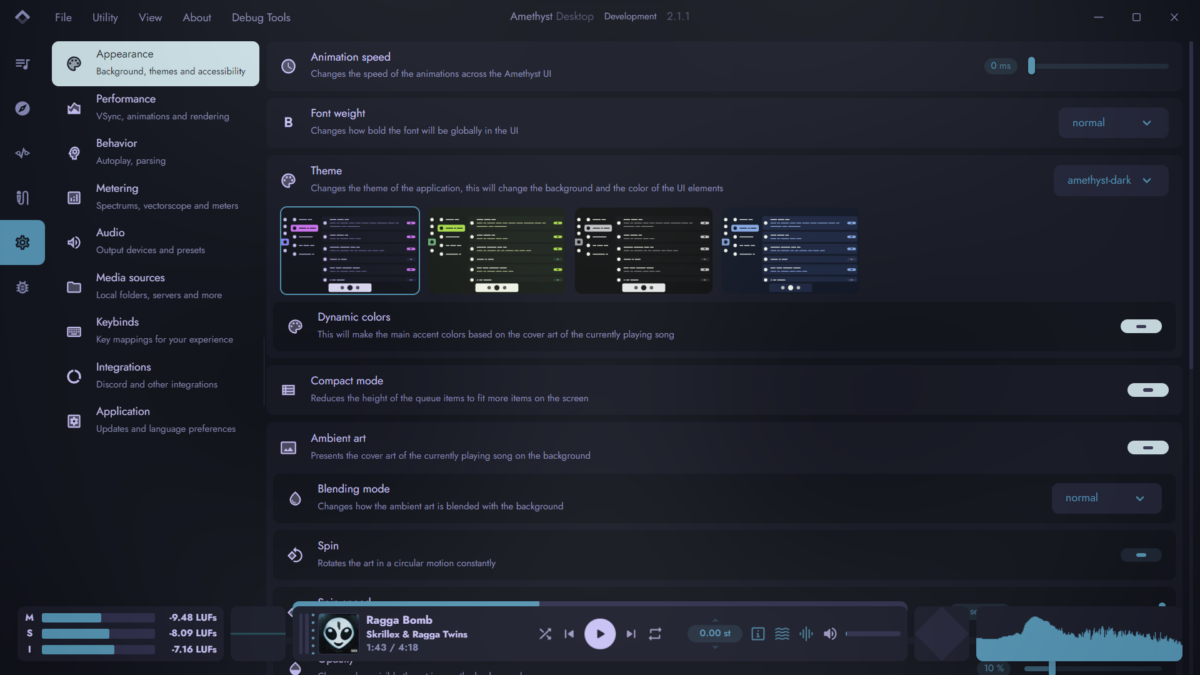The width and height of the screenshot is (1200, 675).
Task: Skip to the previous track
Action: (x=569, y=634)
